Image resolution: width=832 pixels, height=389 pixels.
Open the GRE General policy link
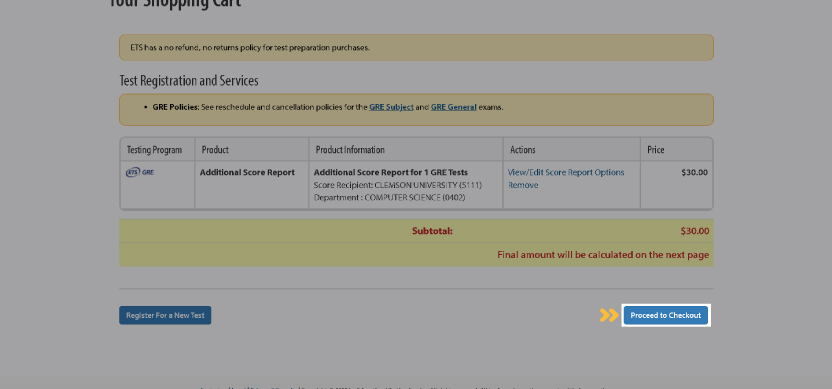pyautogui.click(x=454, y=107)
